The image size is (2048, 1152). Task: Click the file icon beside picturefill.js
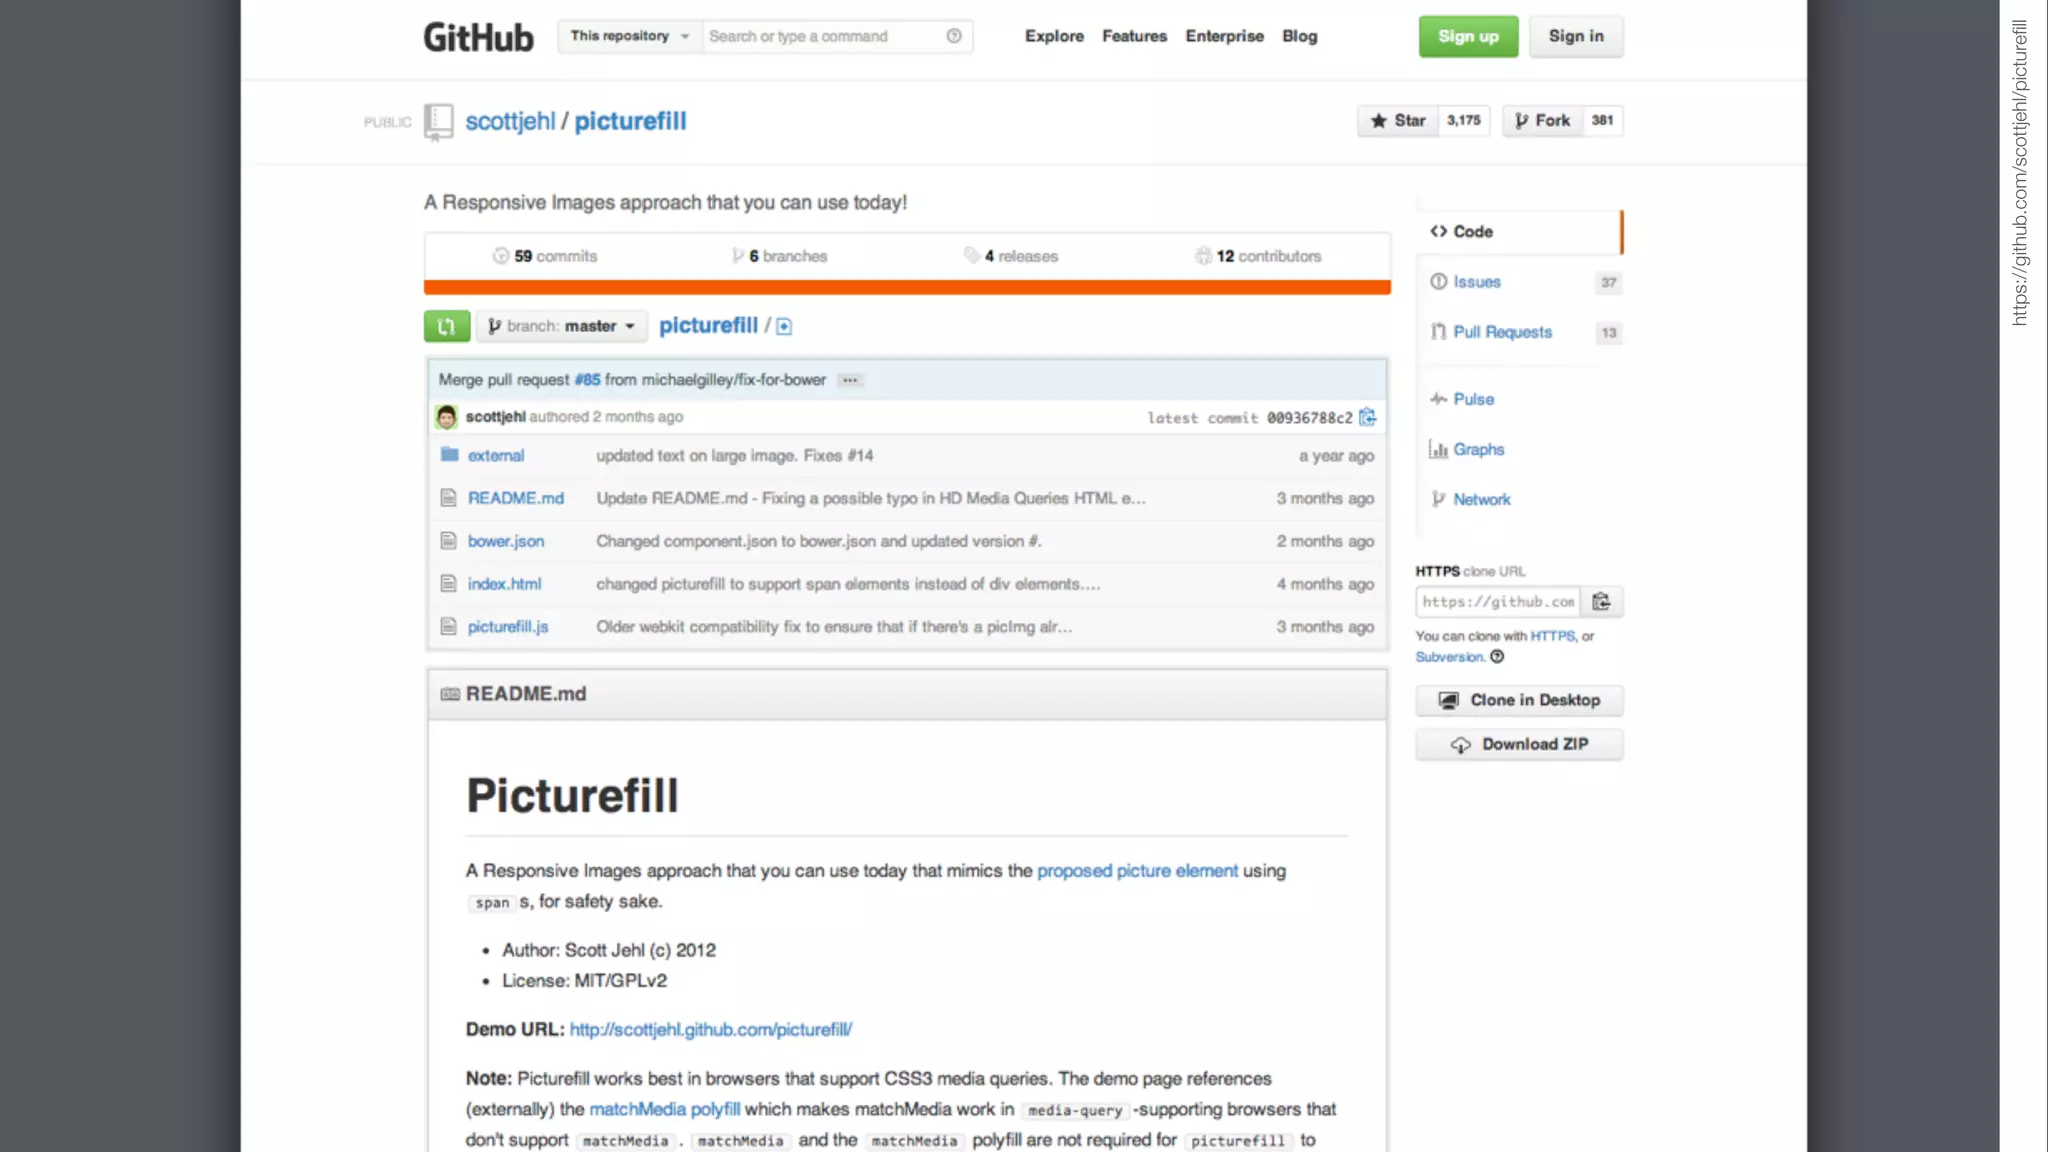[x=448, y=627]
